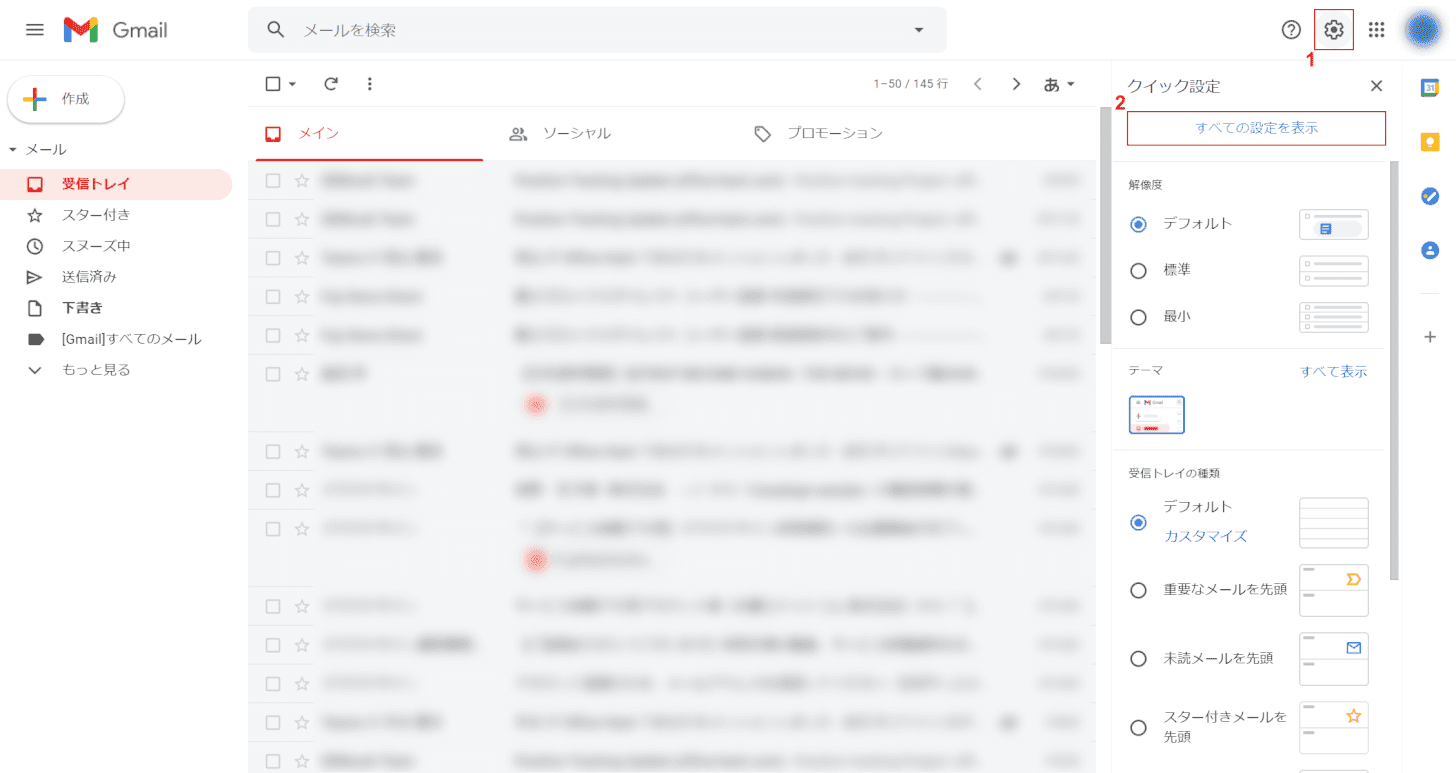The image size is (1456, 773).
Task: Click the search magnifier icon
Action: tap(276, 30)
